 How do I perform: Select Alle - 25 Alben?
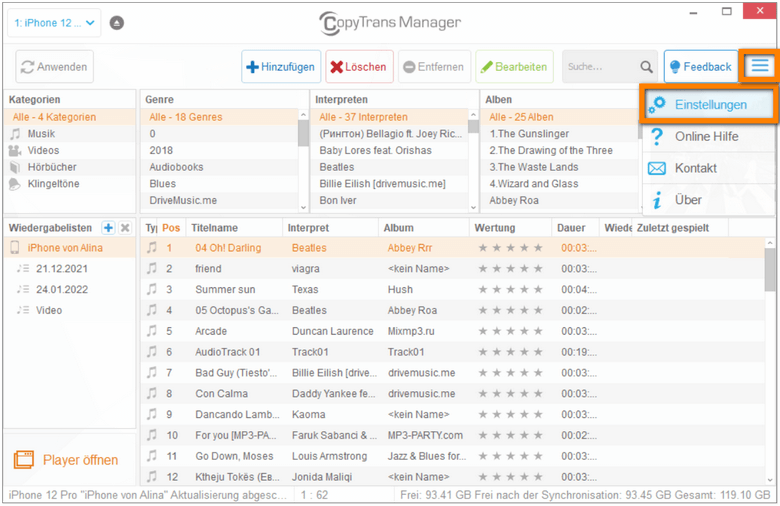point(559,117)
